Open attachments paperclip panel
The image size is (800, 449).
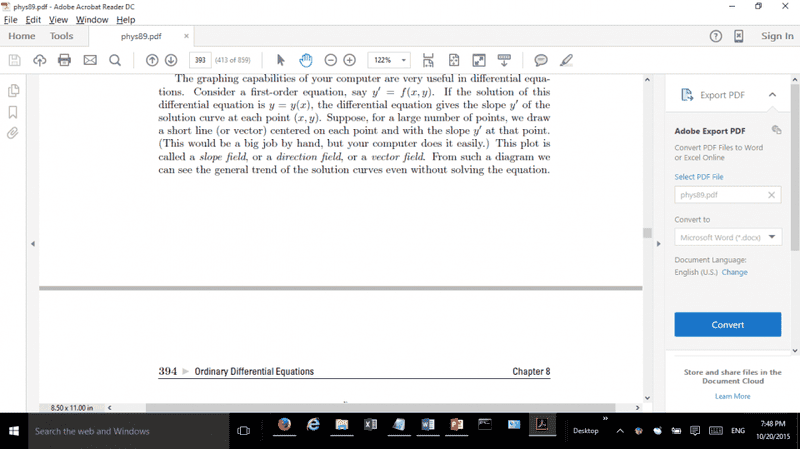click(x=13, y=133)
